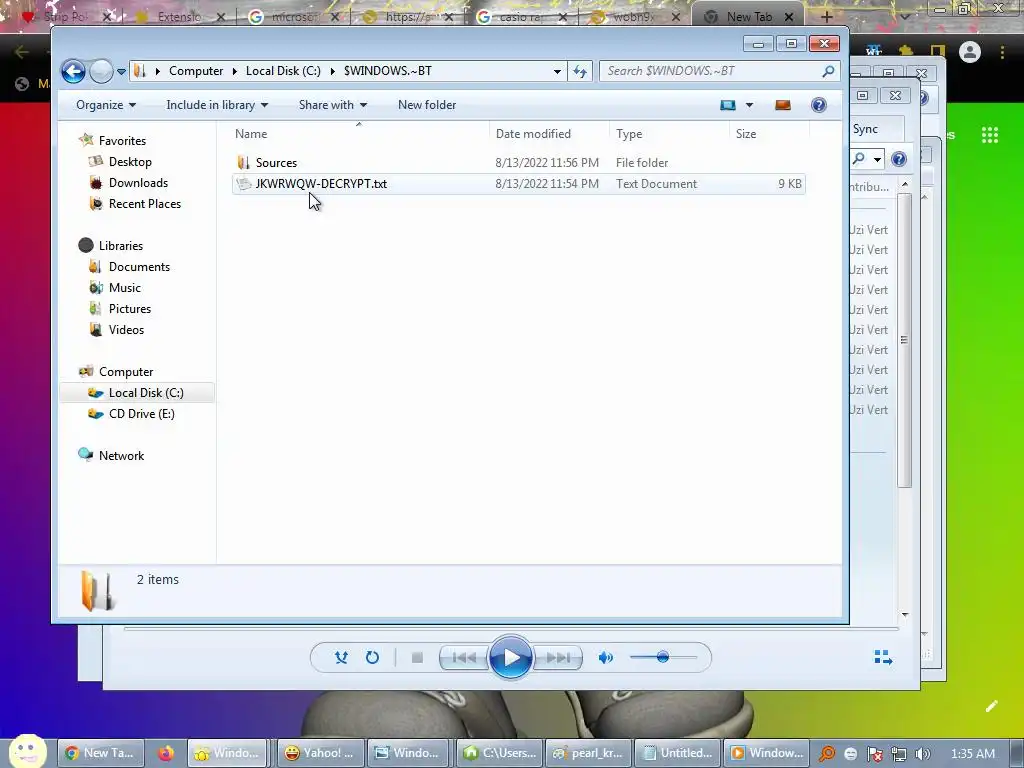The image size is (1024, 768).
Task: Open Firefox from the taskbar
Action: (165, 753)
